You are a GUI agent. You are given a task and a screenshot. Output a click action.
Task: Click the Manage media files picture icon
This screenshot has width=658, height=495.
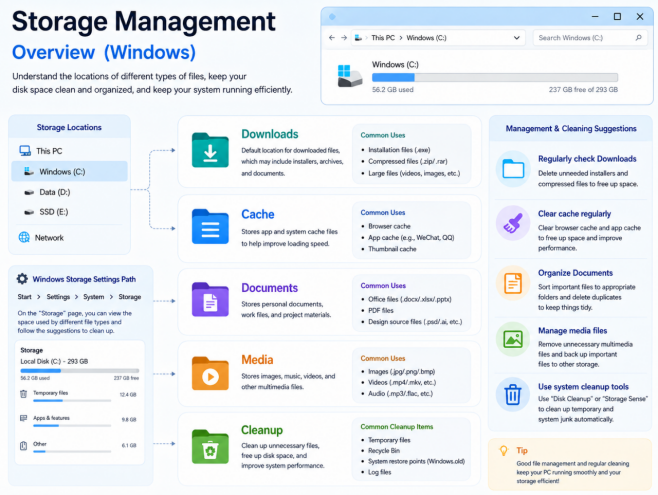[513, 339]
